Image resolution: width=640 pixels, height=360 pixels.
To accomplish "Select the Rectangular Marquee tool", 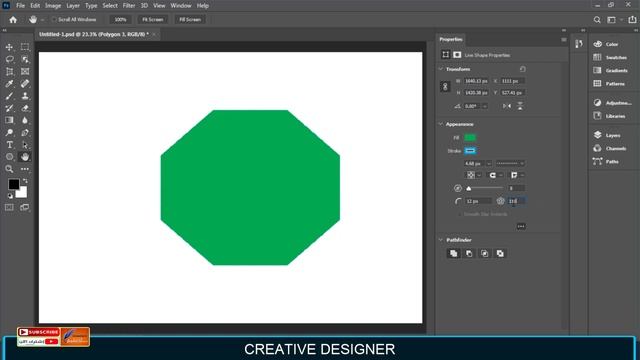I will pyautogui.click(x=25, y=47).
